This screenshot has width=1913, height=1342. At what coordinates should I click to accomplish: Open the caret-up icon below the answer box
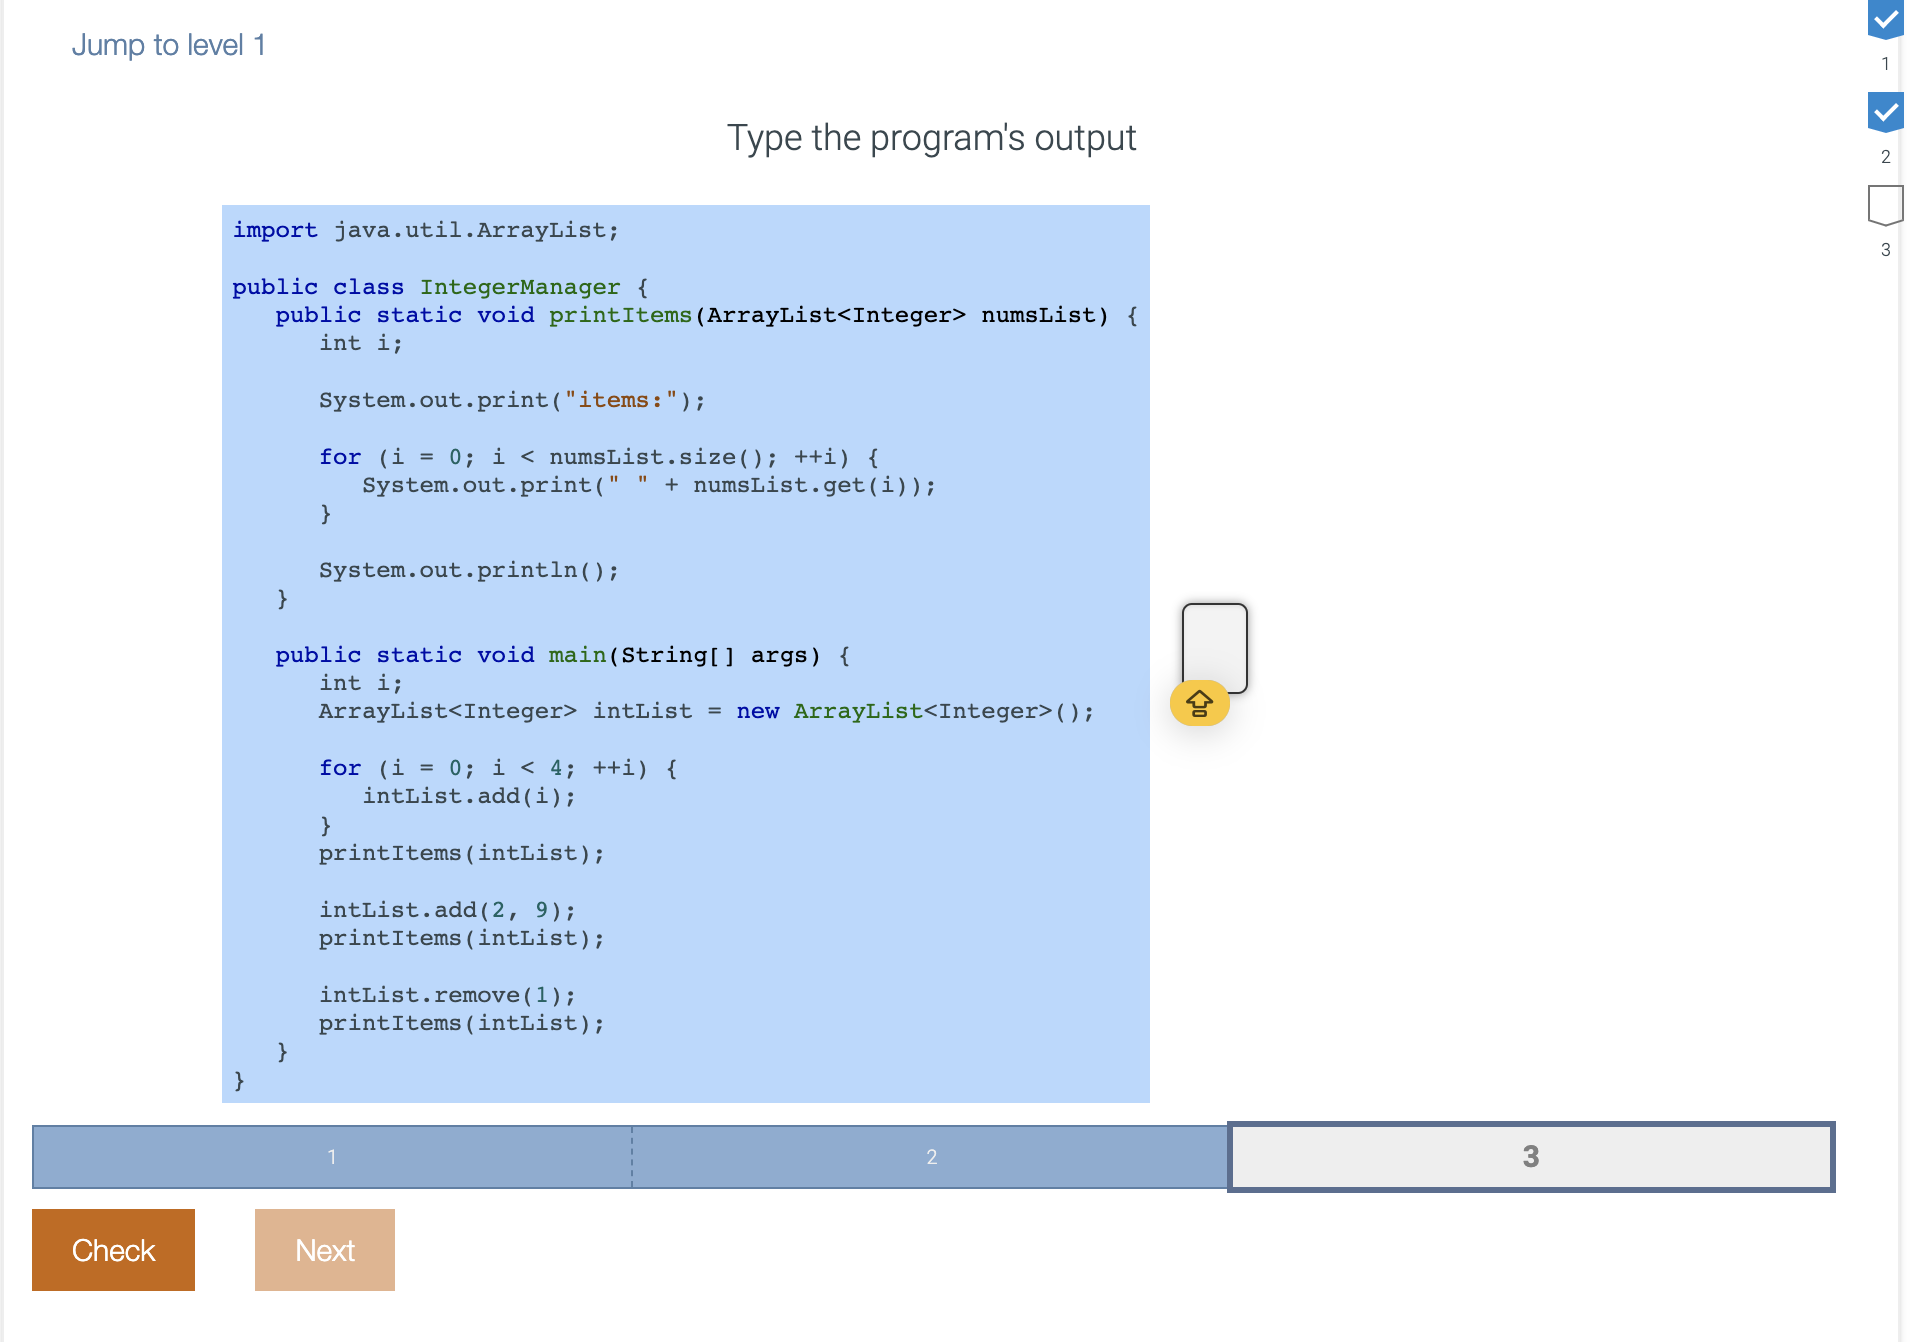[x=1199, y=703]
